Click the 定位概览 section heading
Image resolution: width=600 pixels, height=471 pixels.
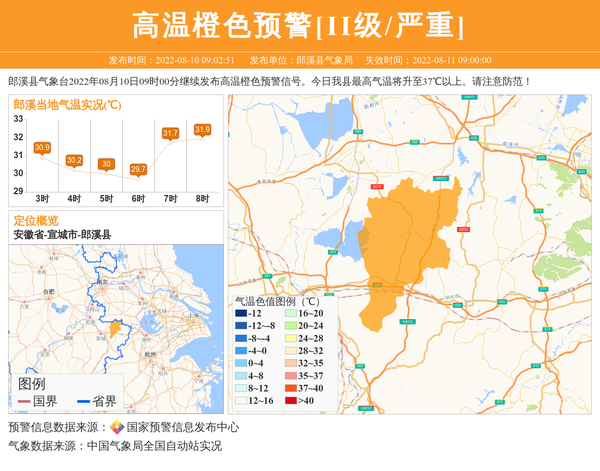point(36,220)
